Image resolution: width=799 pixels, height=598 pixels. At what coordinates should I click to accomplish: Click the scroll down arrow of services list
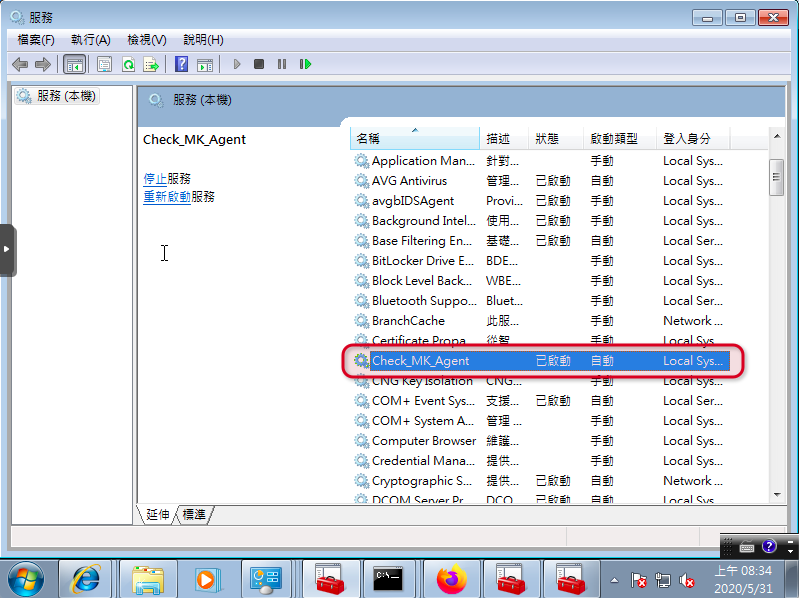pyautogui.click(x=777, y=495)
